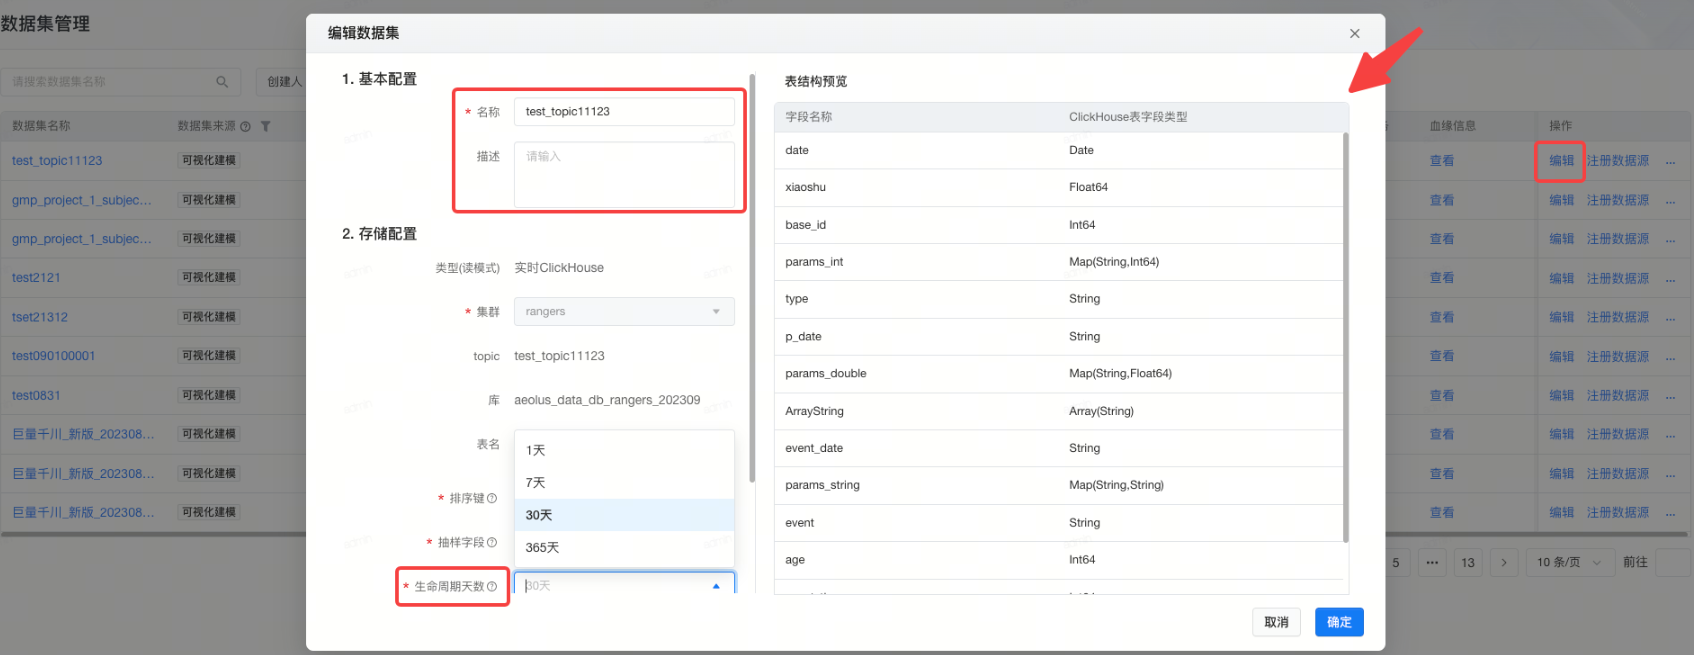Open dataset link tset21312
The image size is (1694, 655).
pyautogui.click(x=40, y=317)
